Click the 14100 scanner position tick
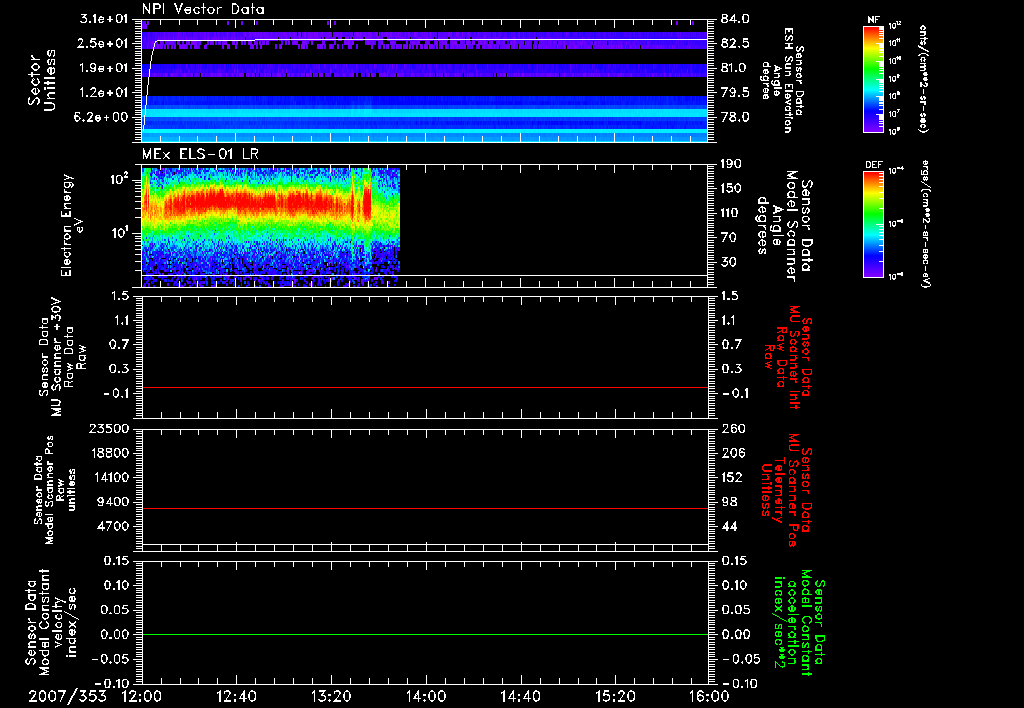This screenshot has width=1024, height=708. 110,477
